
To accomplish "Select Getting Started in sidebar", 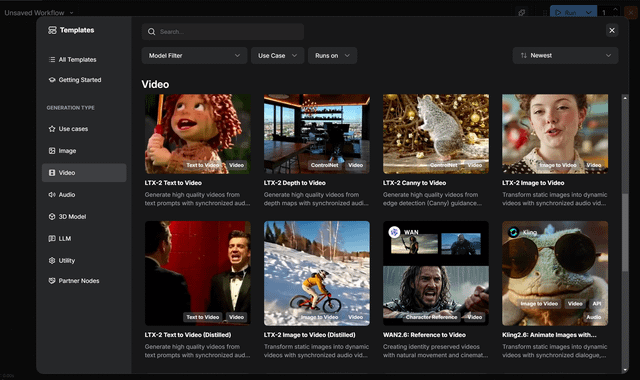I will pyautogui.click(x=84, y=80).
